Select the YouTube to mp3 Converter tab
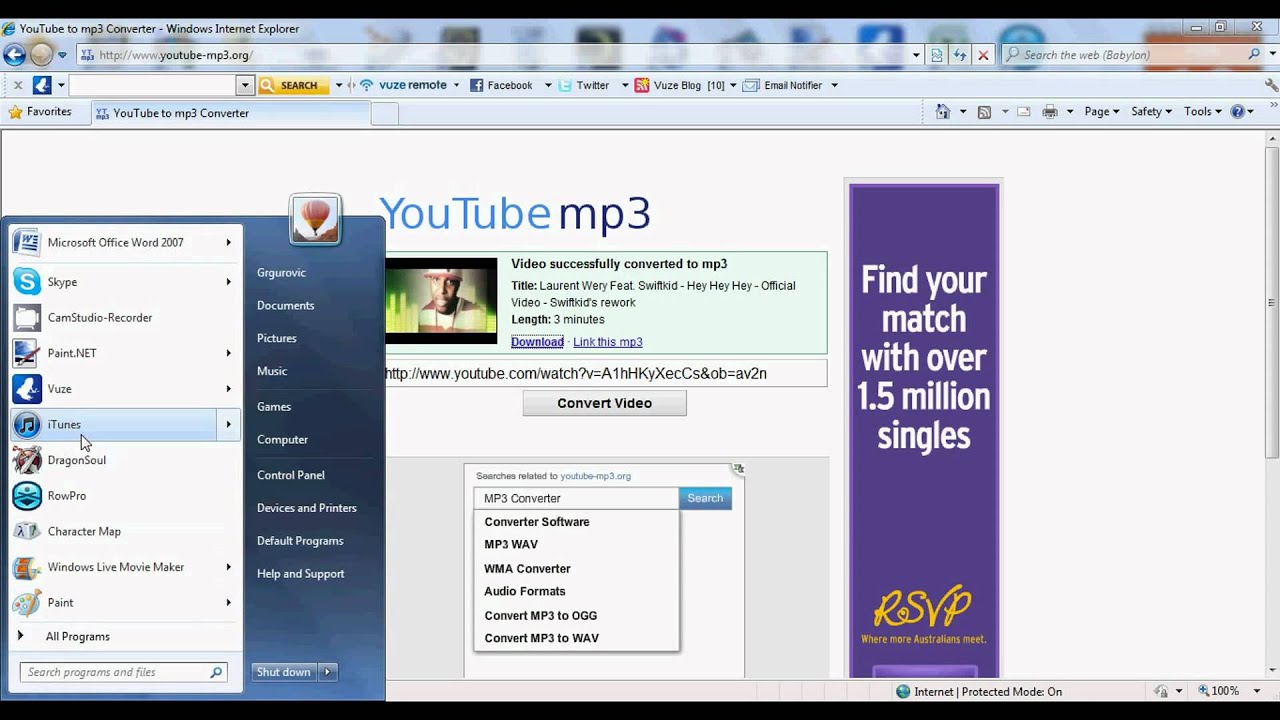 tap(230, 113)
